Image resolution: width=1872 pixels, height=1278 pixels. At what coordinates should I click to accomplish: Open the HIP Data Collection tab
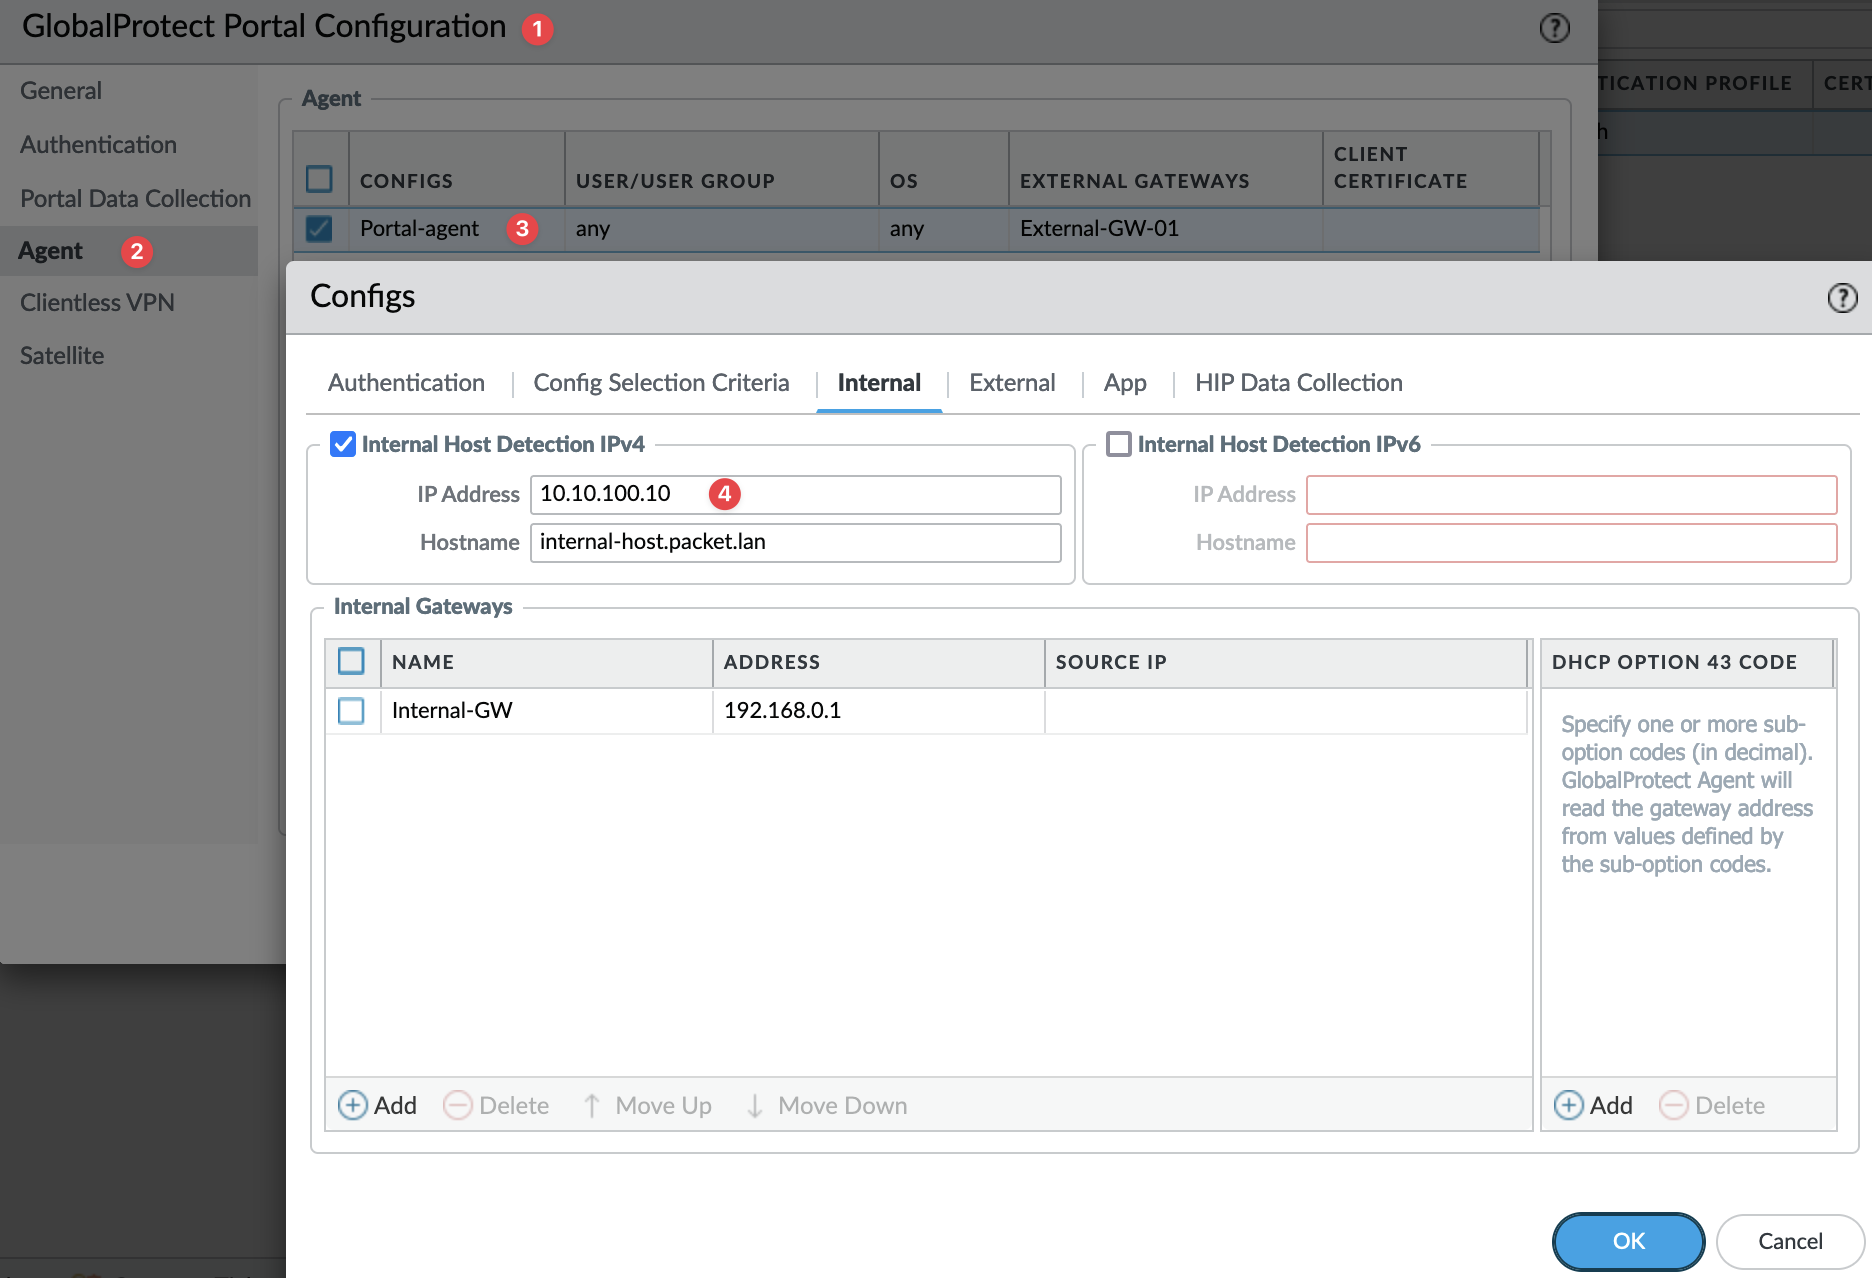[1298, 383]
